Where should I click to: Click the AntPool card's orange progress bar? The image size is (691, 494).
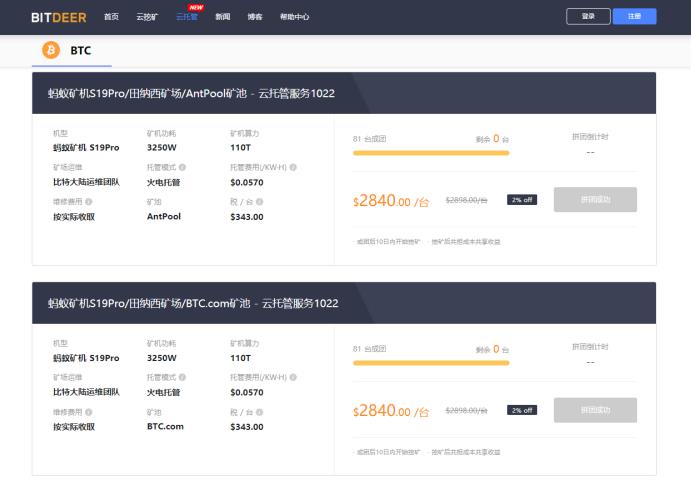[x=431, y=153]
